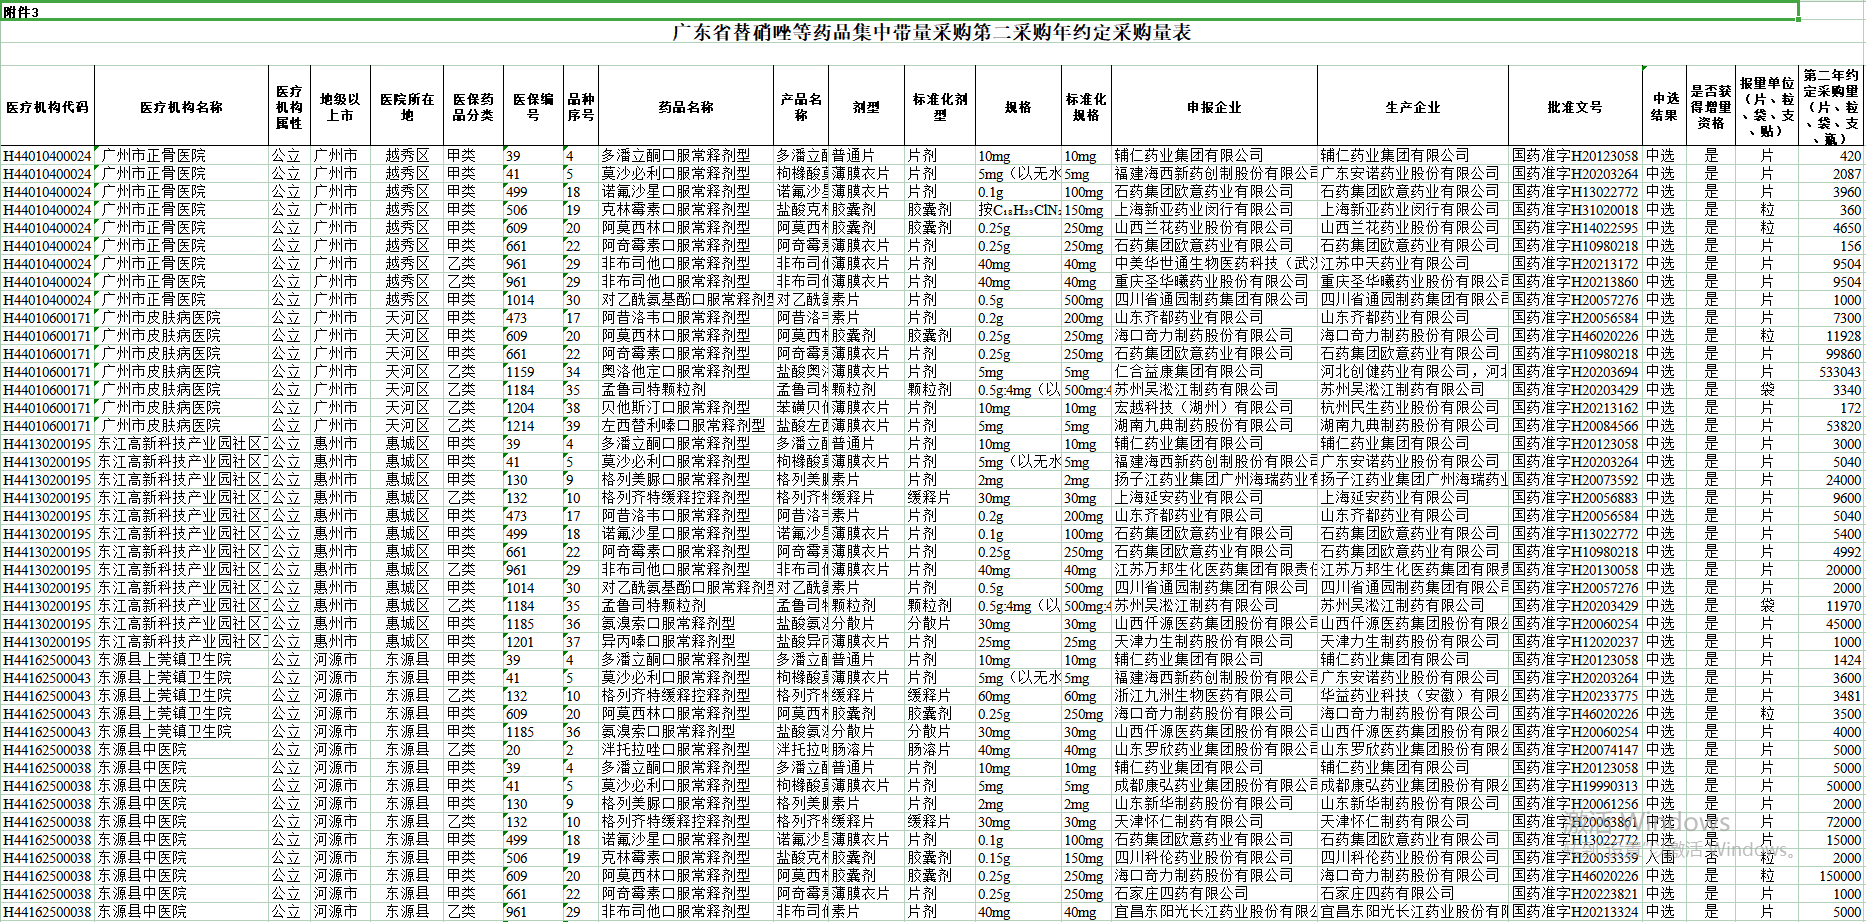Click approval number 国药准字H14022595

[x=1575, y=228]
